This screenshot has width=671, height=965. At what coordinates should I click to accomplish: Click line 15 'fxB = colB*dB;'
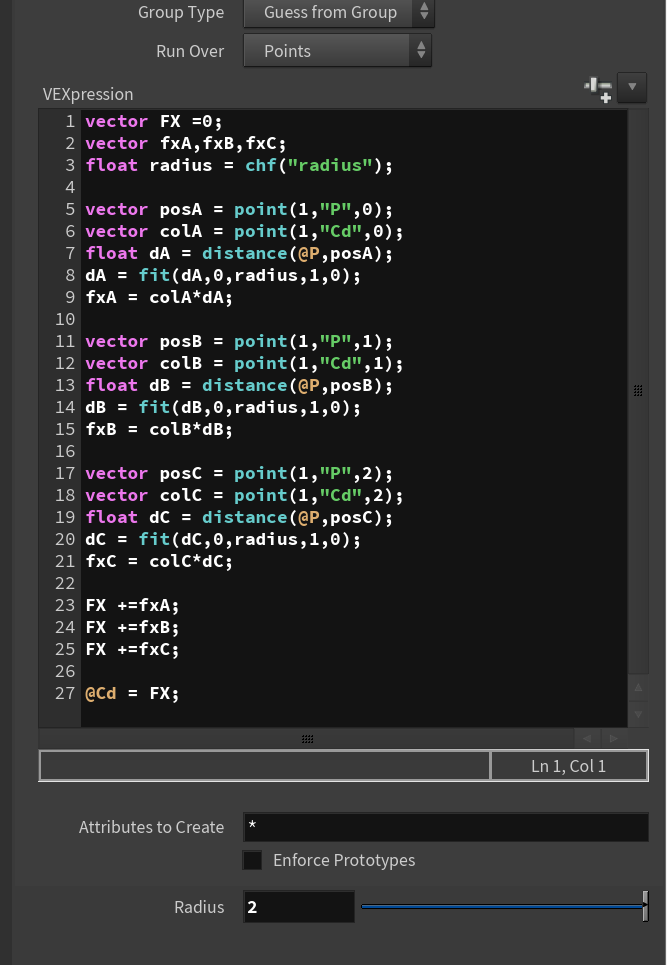click(159, 429)
